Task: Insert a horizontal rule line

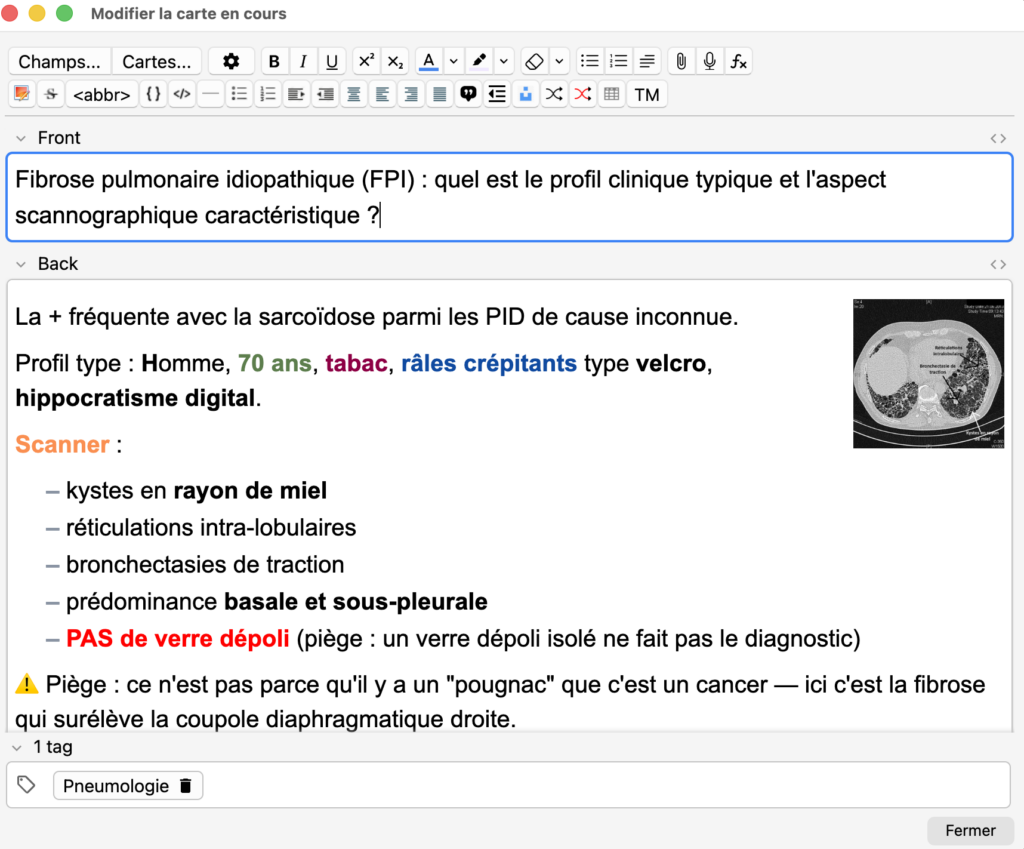Action: pos(211,94)
